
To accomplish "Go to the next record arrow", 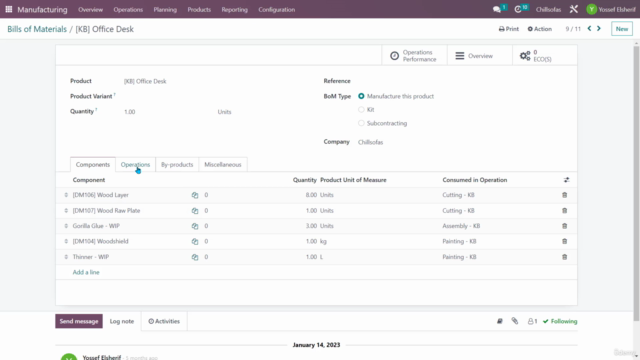I will pyautogui.click(x=599, y=29).
